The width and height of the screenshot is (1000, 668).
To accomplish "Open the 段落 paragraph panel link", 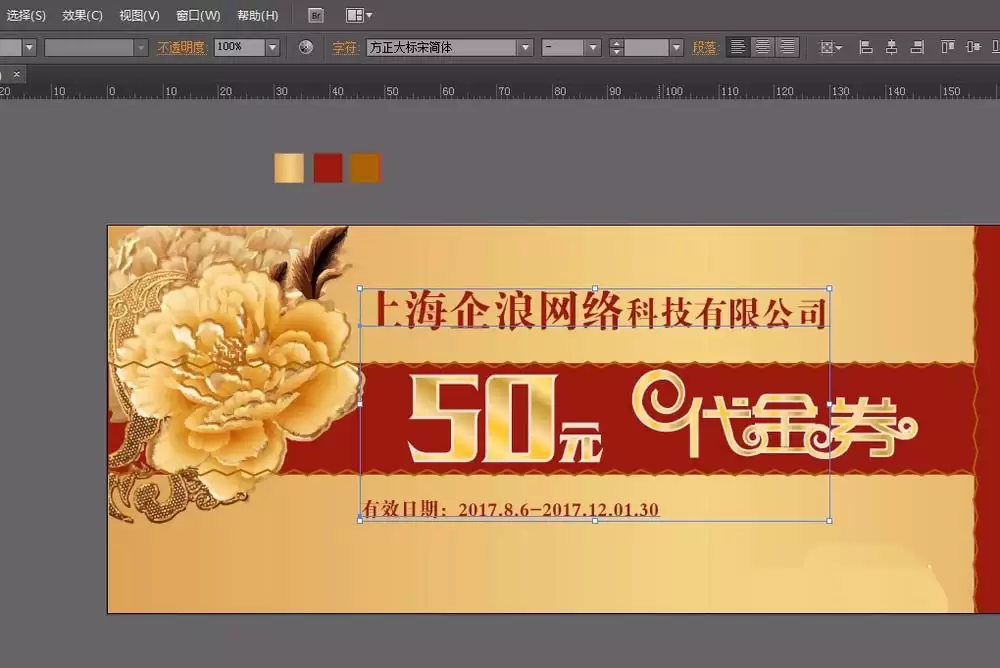I will pos(705,47).
